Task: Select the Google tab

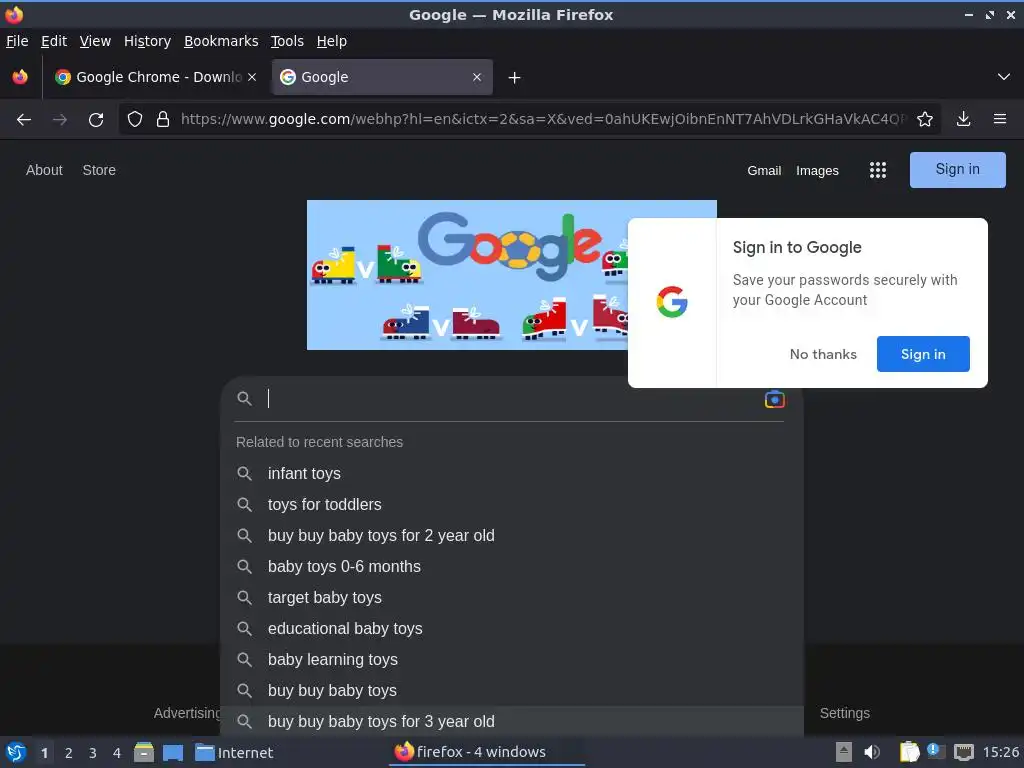Action: [382, 77]
